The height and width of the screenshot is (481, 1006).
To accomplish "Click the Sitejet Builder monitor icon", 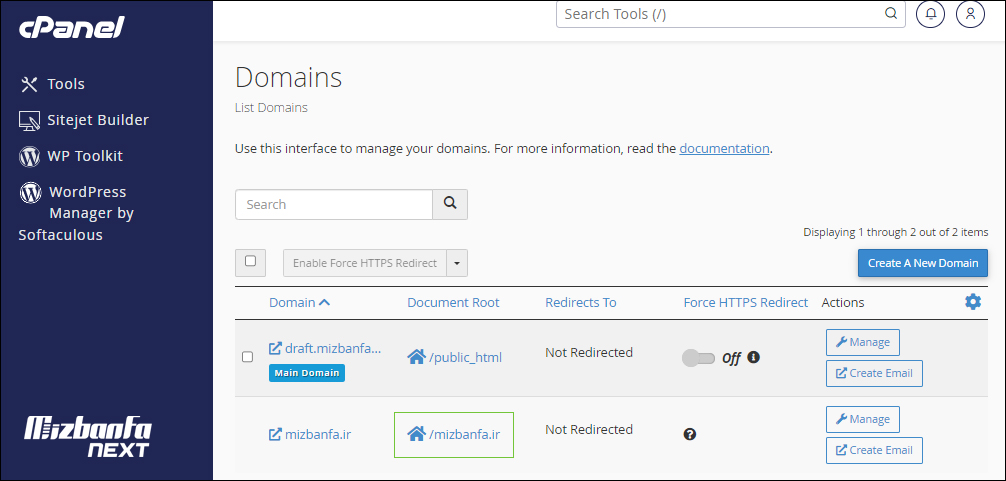I will [30, 121].
